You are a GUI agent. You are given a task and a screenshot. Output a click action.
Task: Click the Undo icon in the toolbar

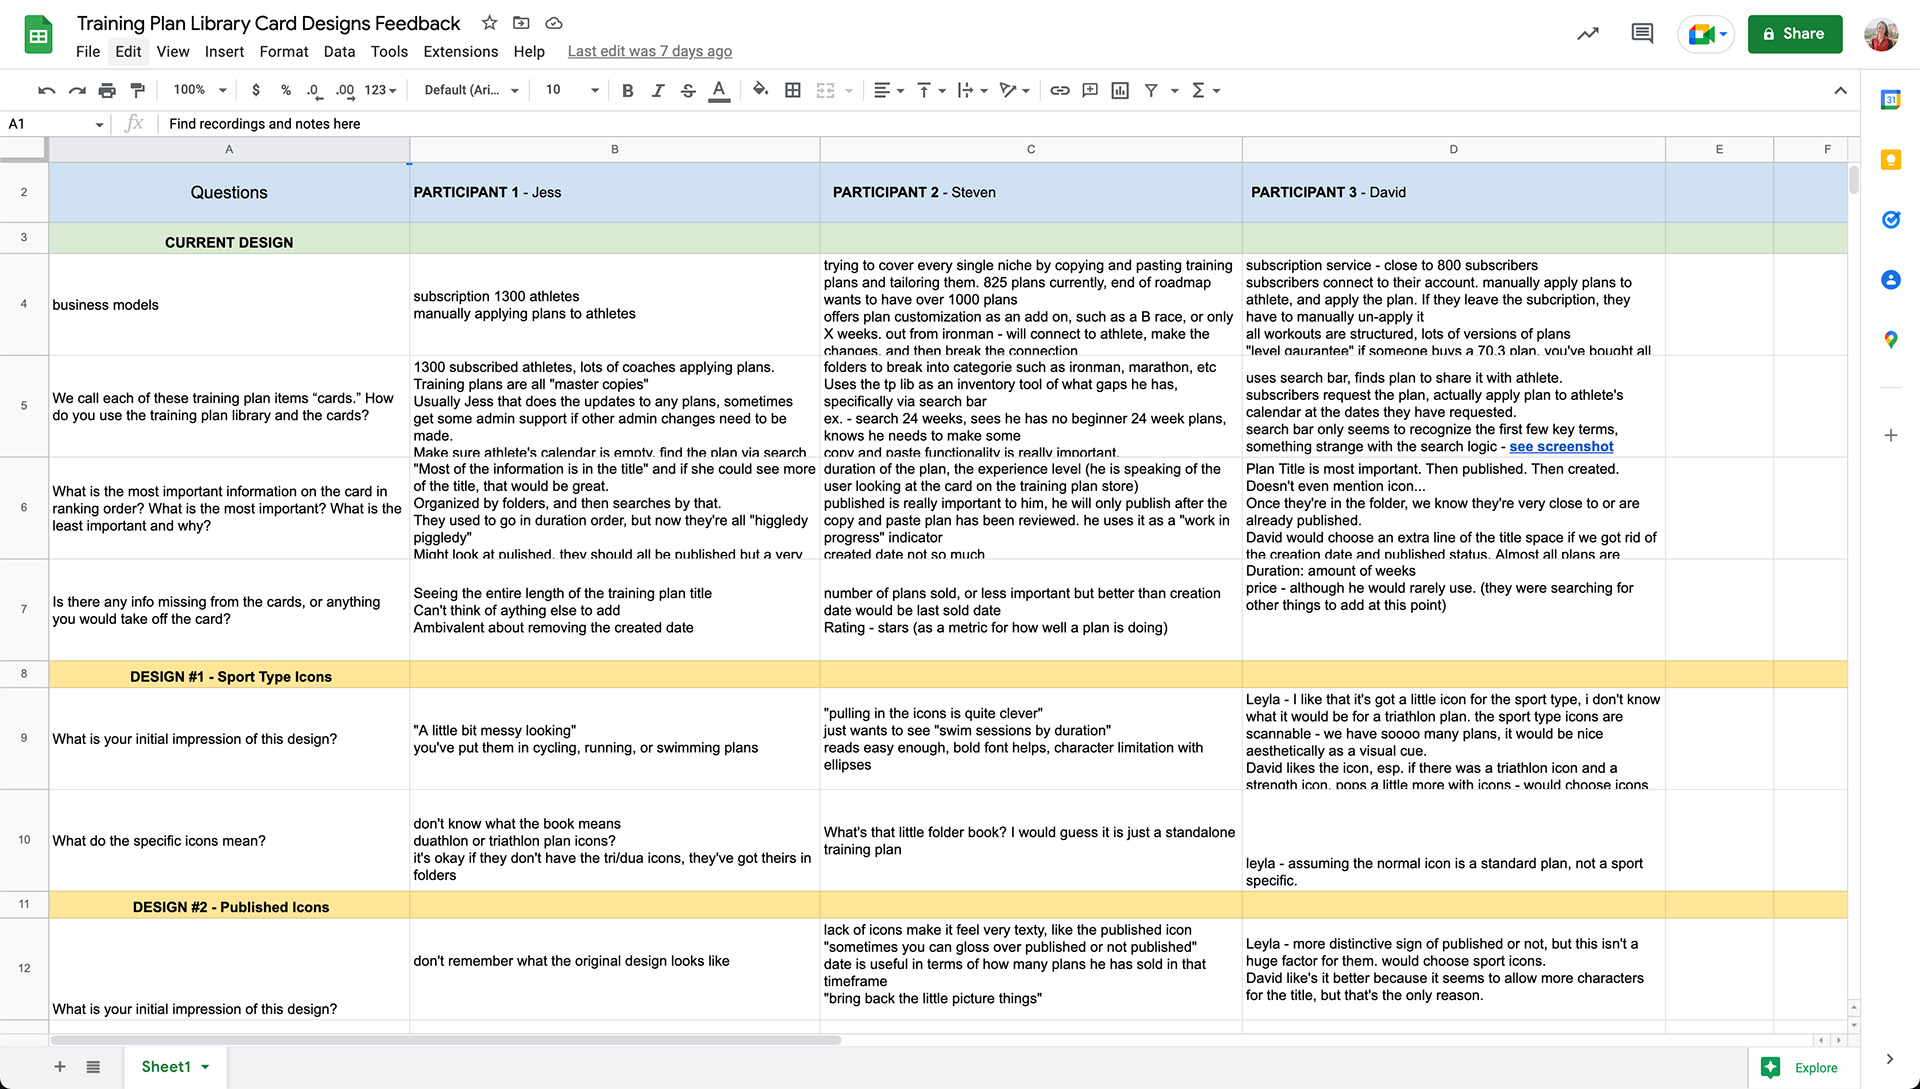coord(46,90)
